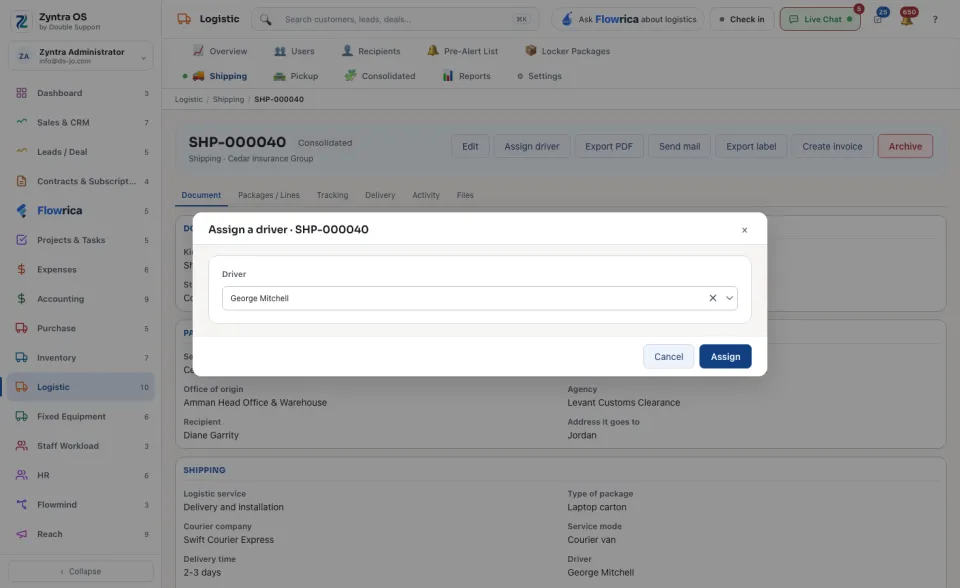Switch to the Packages / Lines tab

click(269, 195)
